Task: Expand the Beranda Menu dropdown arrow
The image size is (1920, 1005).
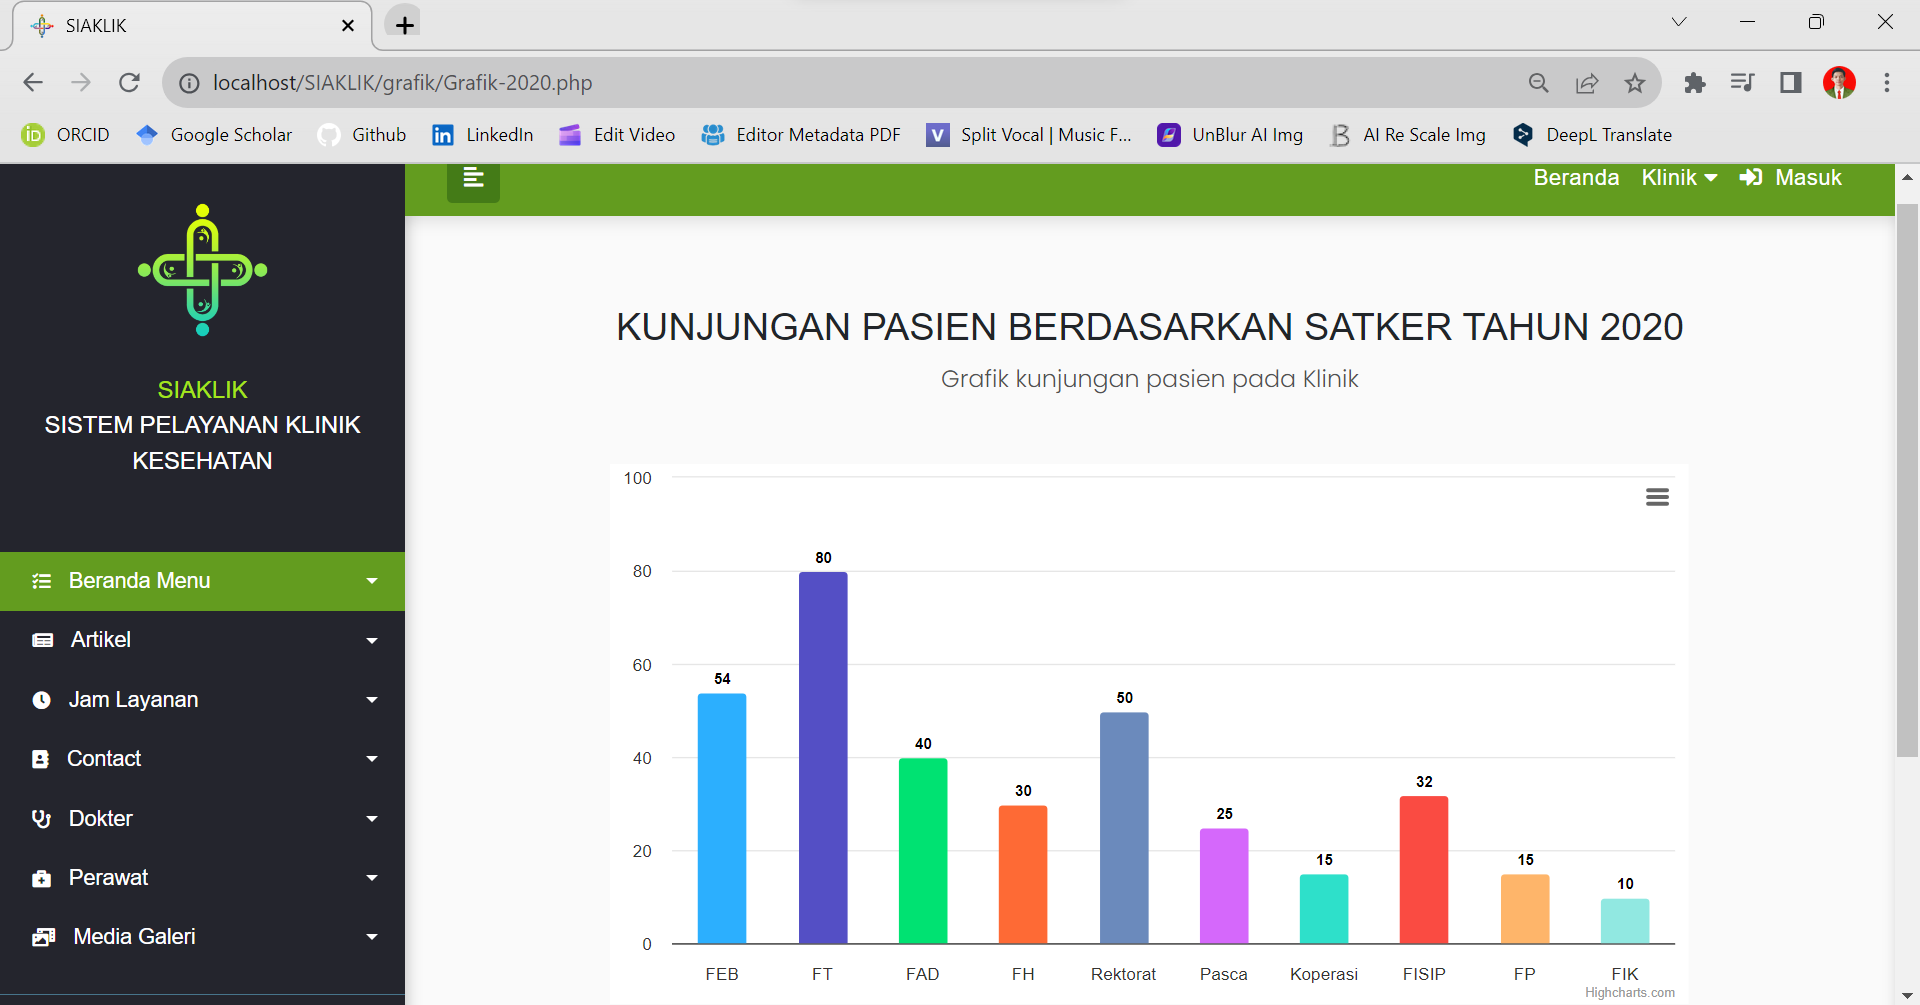Action: 372,581
